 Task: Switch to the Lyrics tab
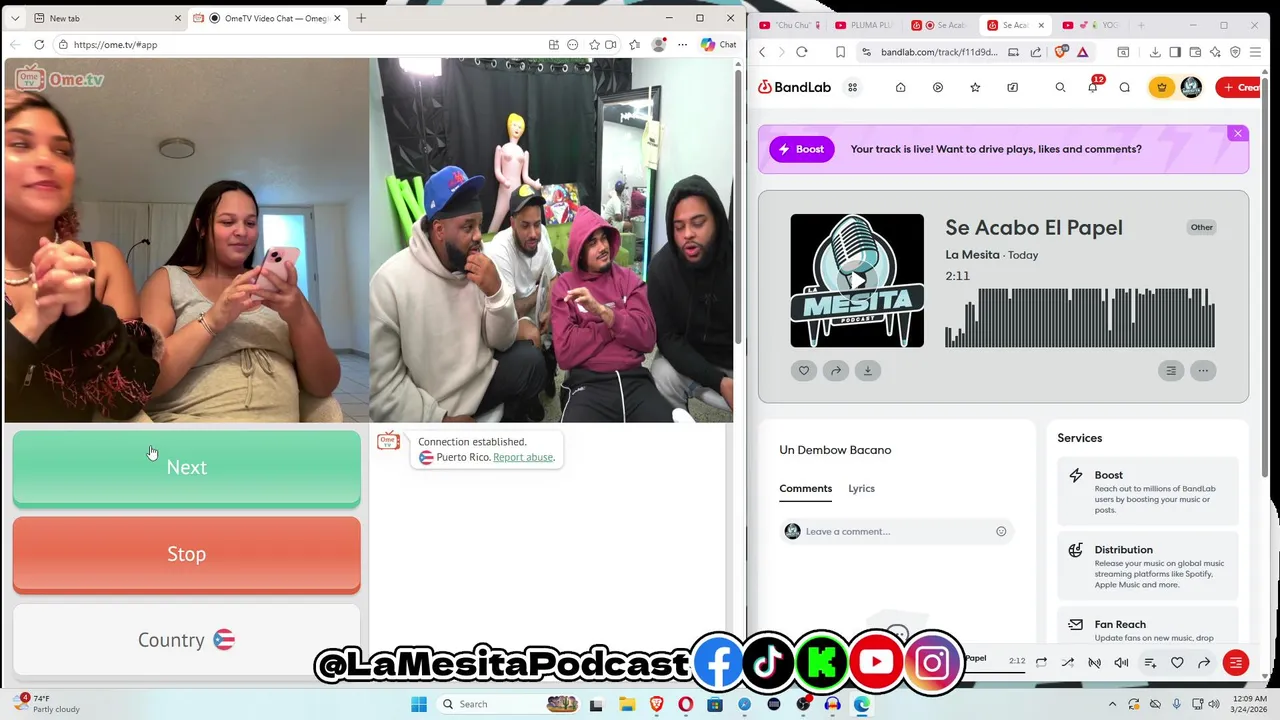coord(861,489)
